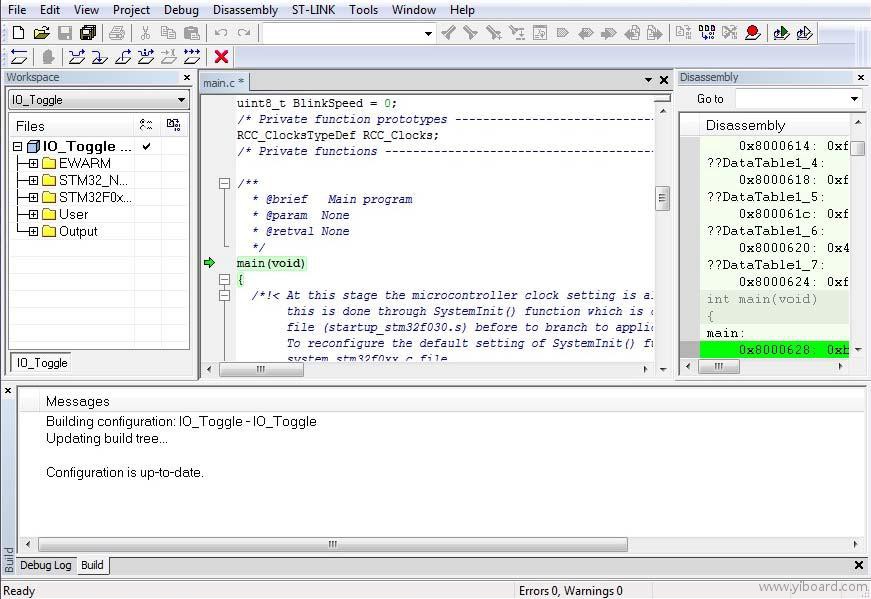This screenshot has height=599, width=871.
Task: Click the checkmark beside IO_Toggle project
Action: click(x=147, y=147)
